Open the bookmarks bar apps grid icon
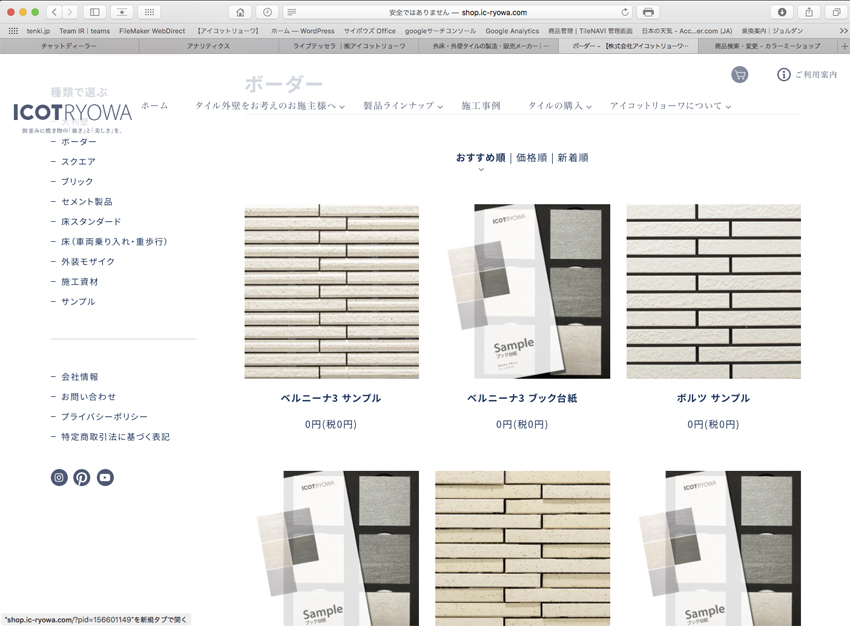The height and width of the screenshot is (626, 850). (13, 31)
